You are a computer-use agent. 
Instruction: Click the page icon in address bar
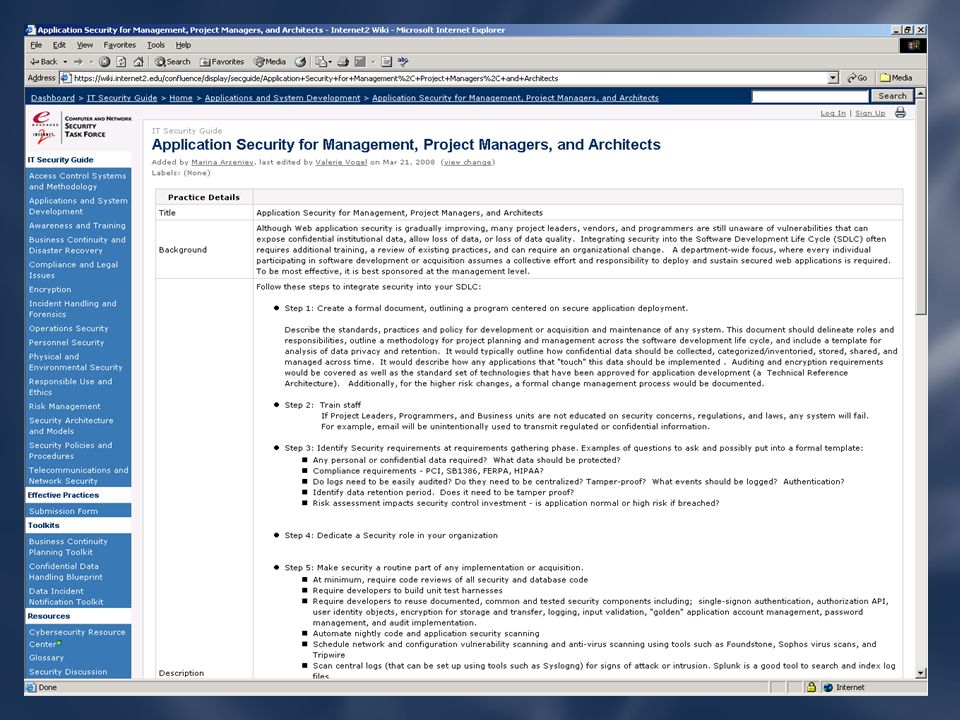66,78
